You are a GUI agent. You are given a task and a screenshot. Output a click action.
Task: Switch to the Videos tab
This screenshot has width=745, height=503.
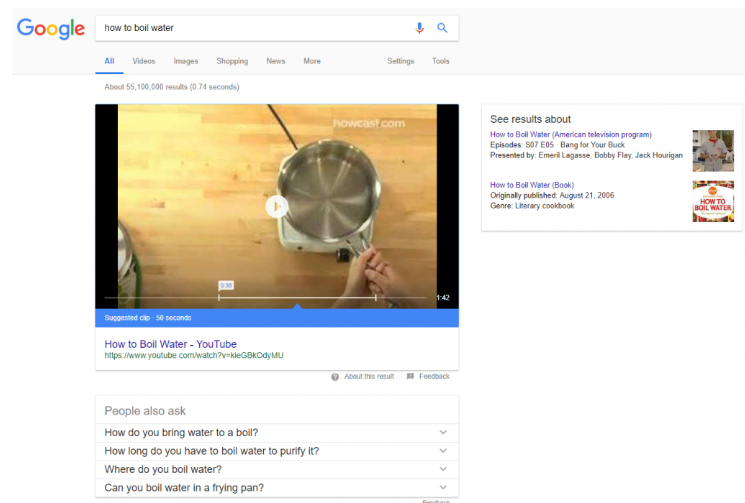coord(143,61)
